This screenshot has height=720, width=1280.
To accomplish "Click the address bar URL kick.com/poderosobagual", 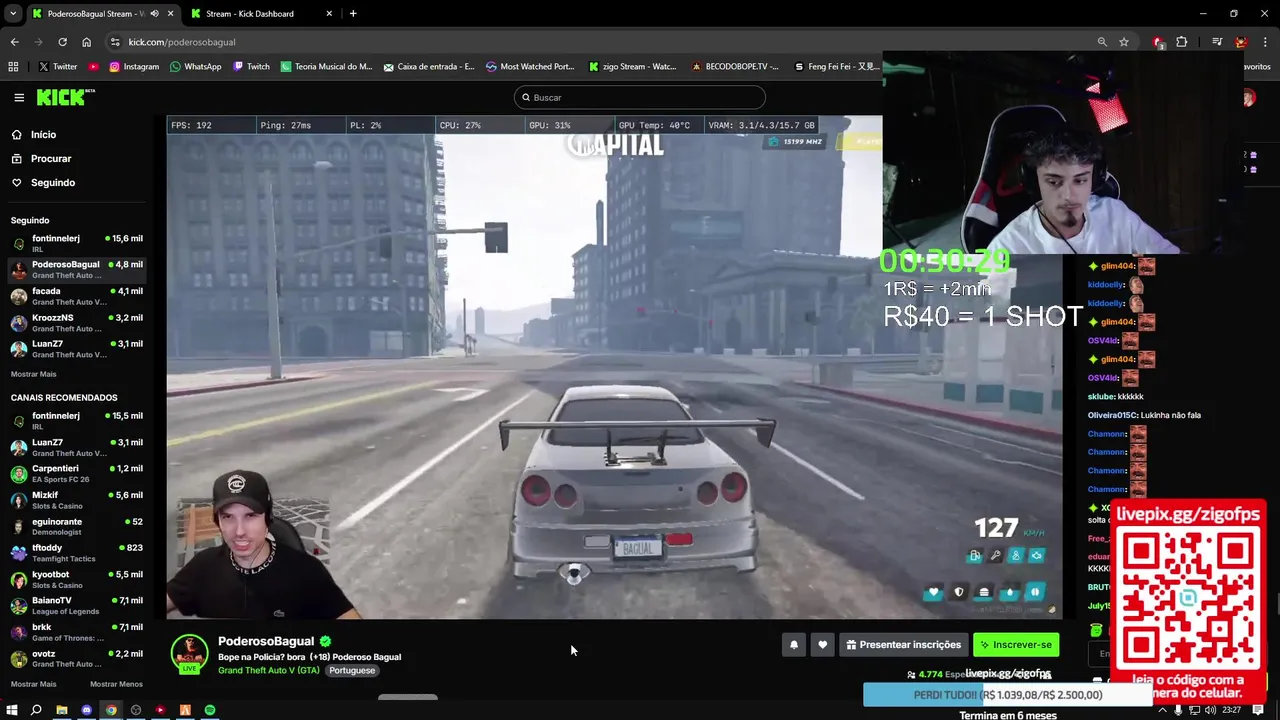I will pyautogui.click(x=182, y=42).
